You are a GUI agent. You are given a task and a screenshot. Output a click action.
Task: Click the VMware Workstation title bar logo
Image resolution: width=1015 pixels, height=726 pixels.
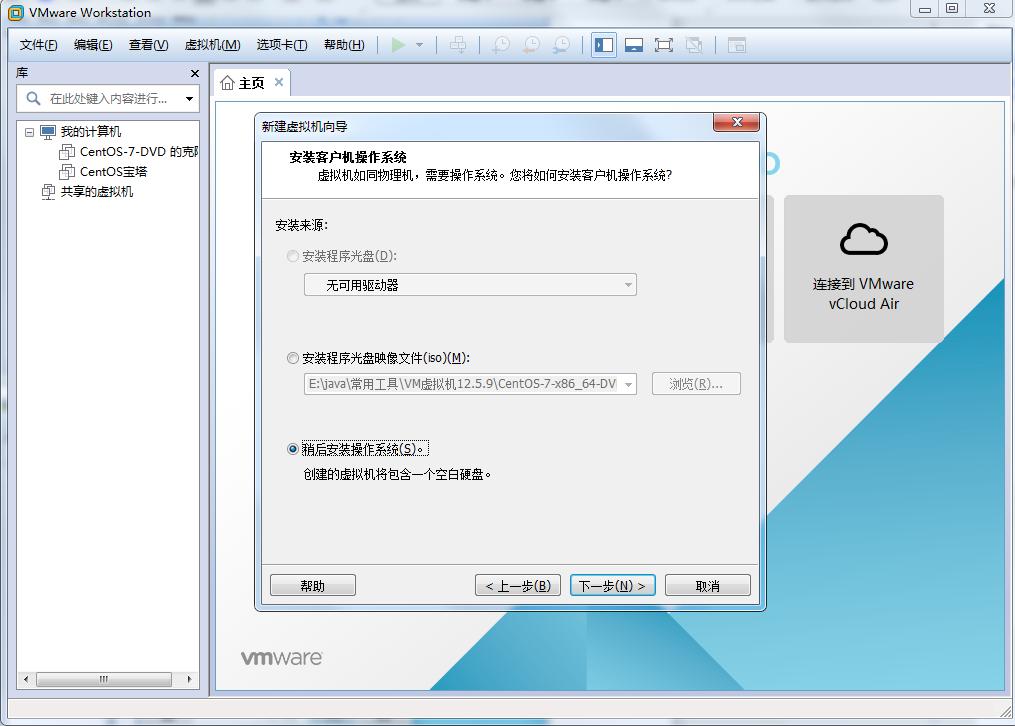coord(16,12)
